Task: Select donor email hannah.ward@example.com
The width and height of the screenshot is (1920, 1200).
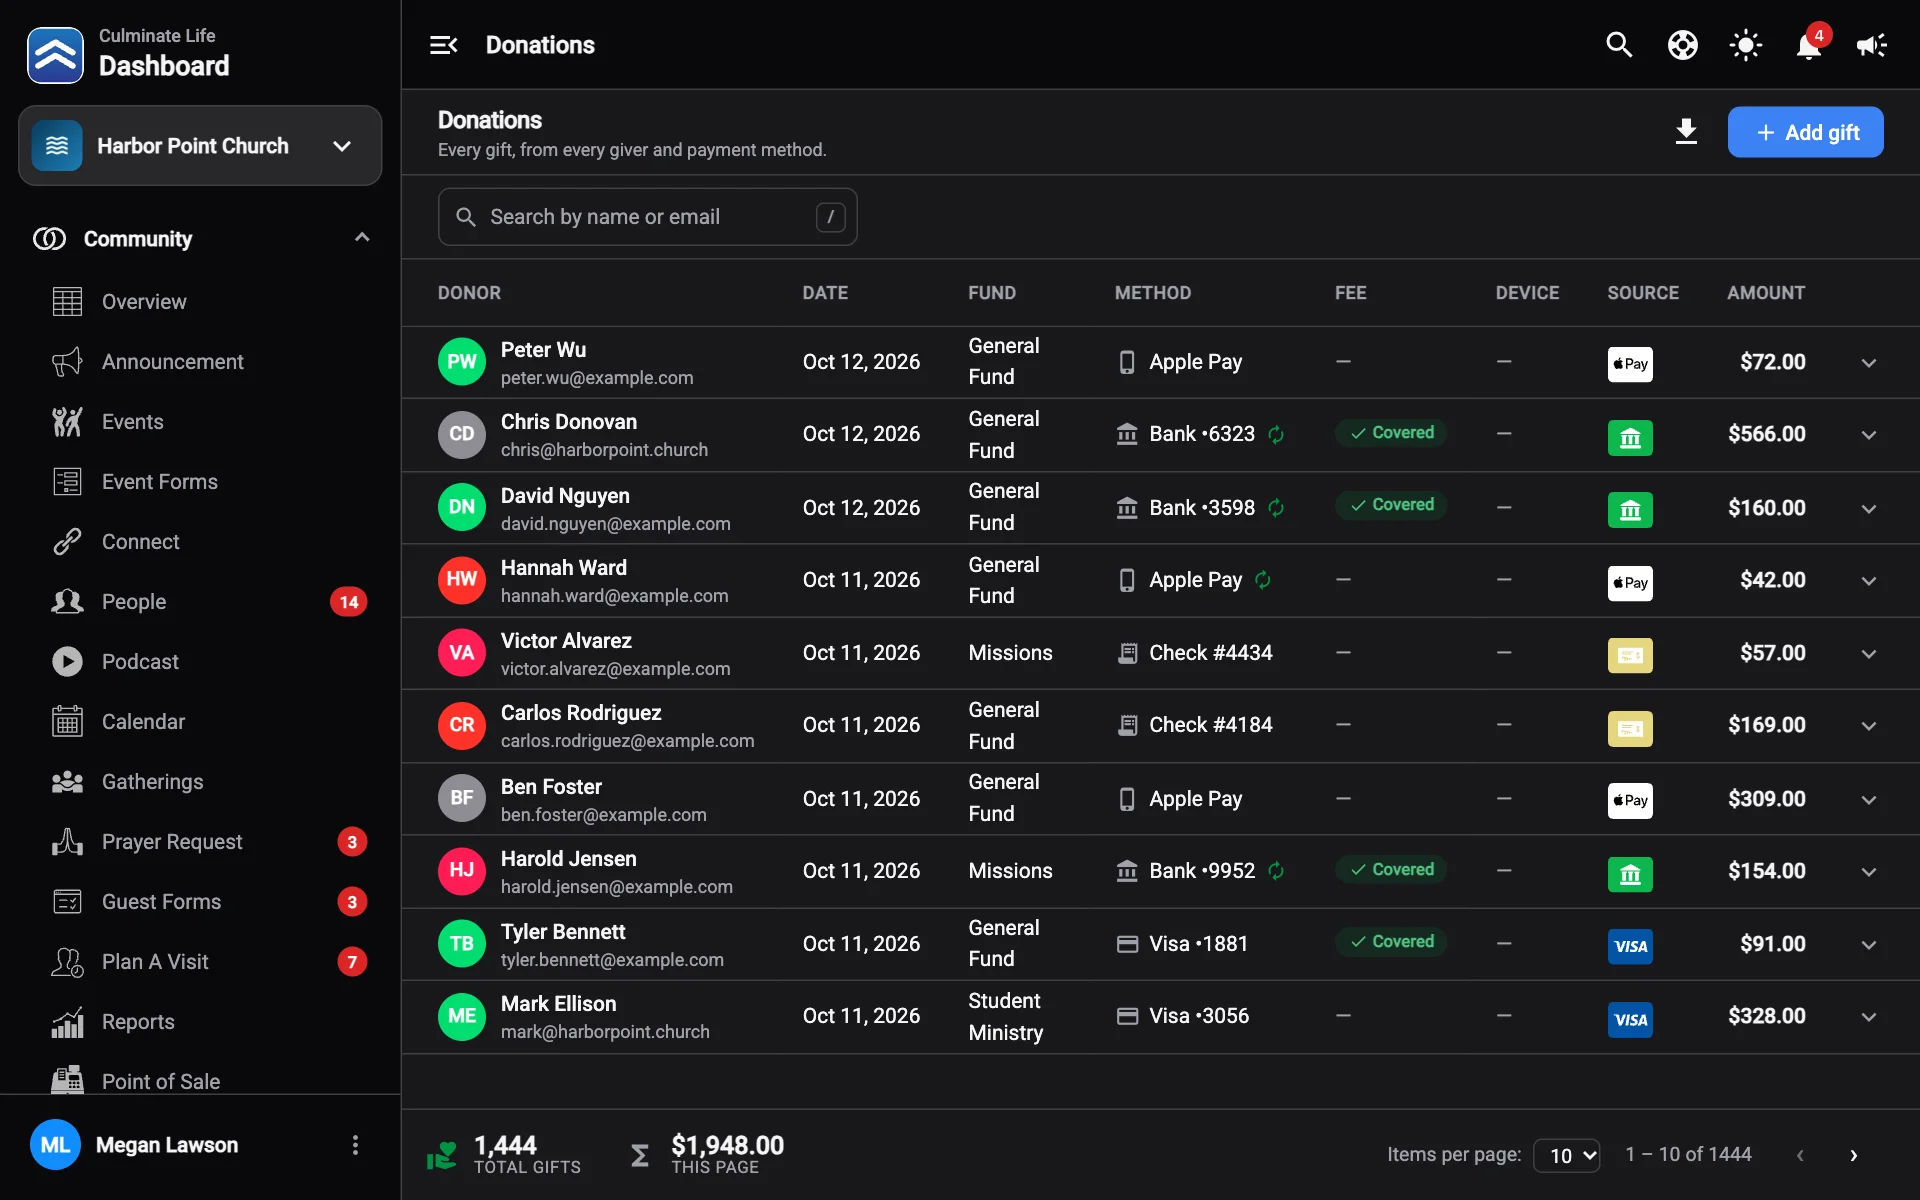Action: (614, 596)
